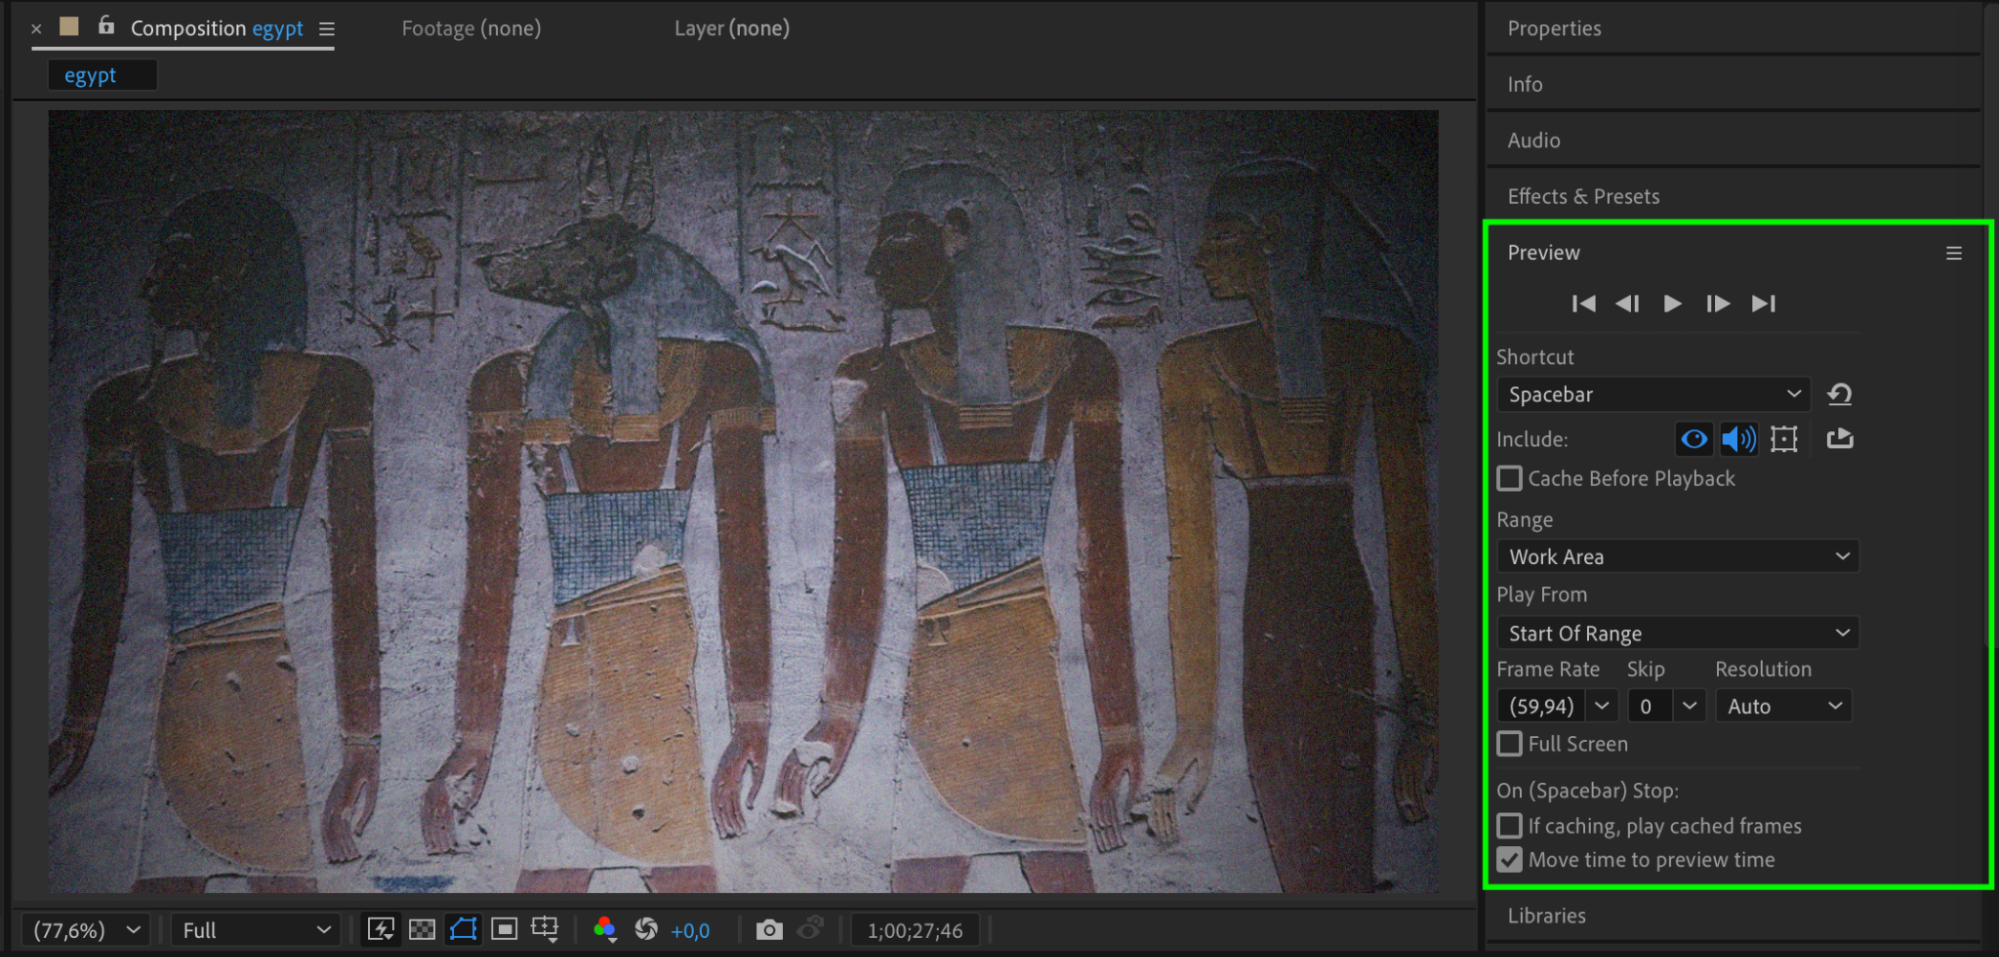Open the Preview panel menu

[1953, 254]
